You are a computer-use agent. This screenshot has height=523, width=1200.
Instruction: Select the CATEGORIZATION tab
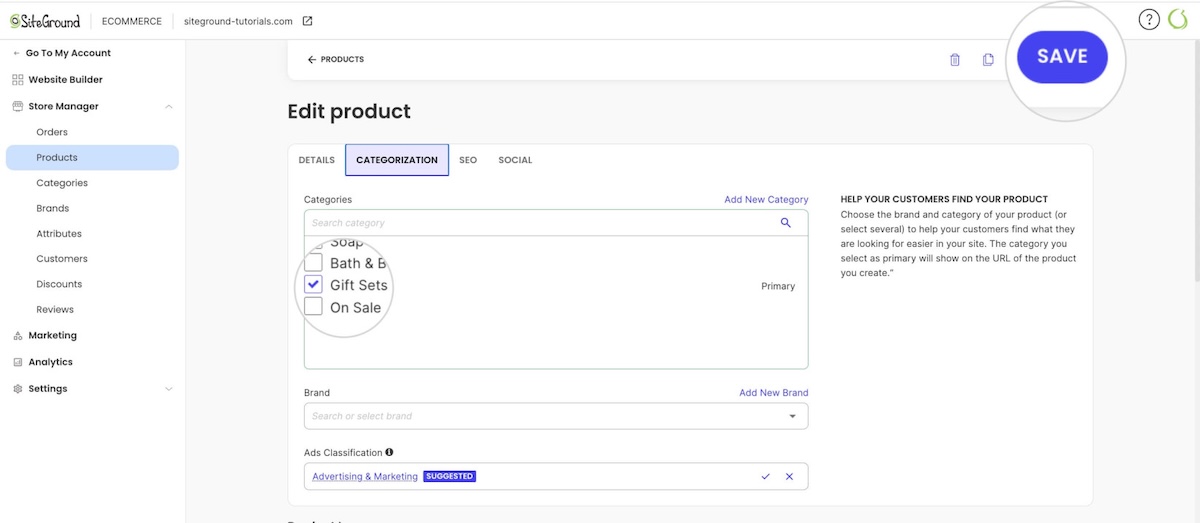(397, 160)
